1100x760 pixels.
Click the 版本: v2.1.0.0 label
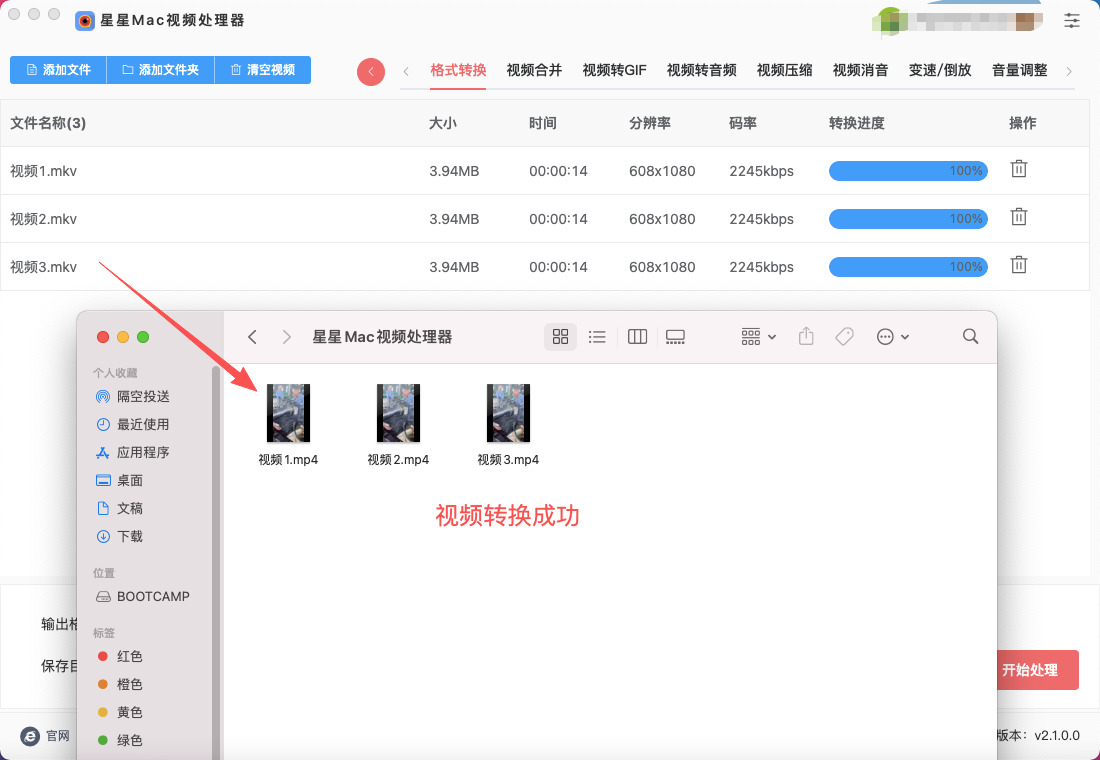[1038, 735]
